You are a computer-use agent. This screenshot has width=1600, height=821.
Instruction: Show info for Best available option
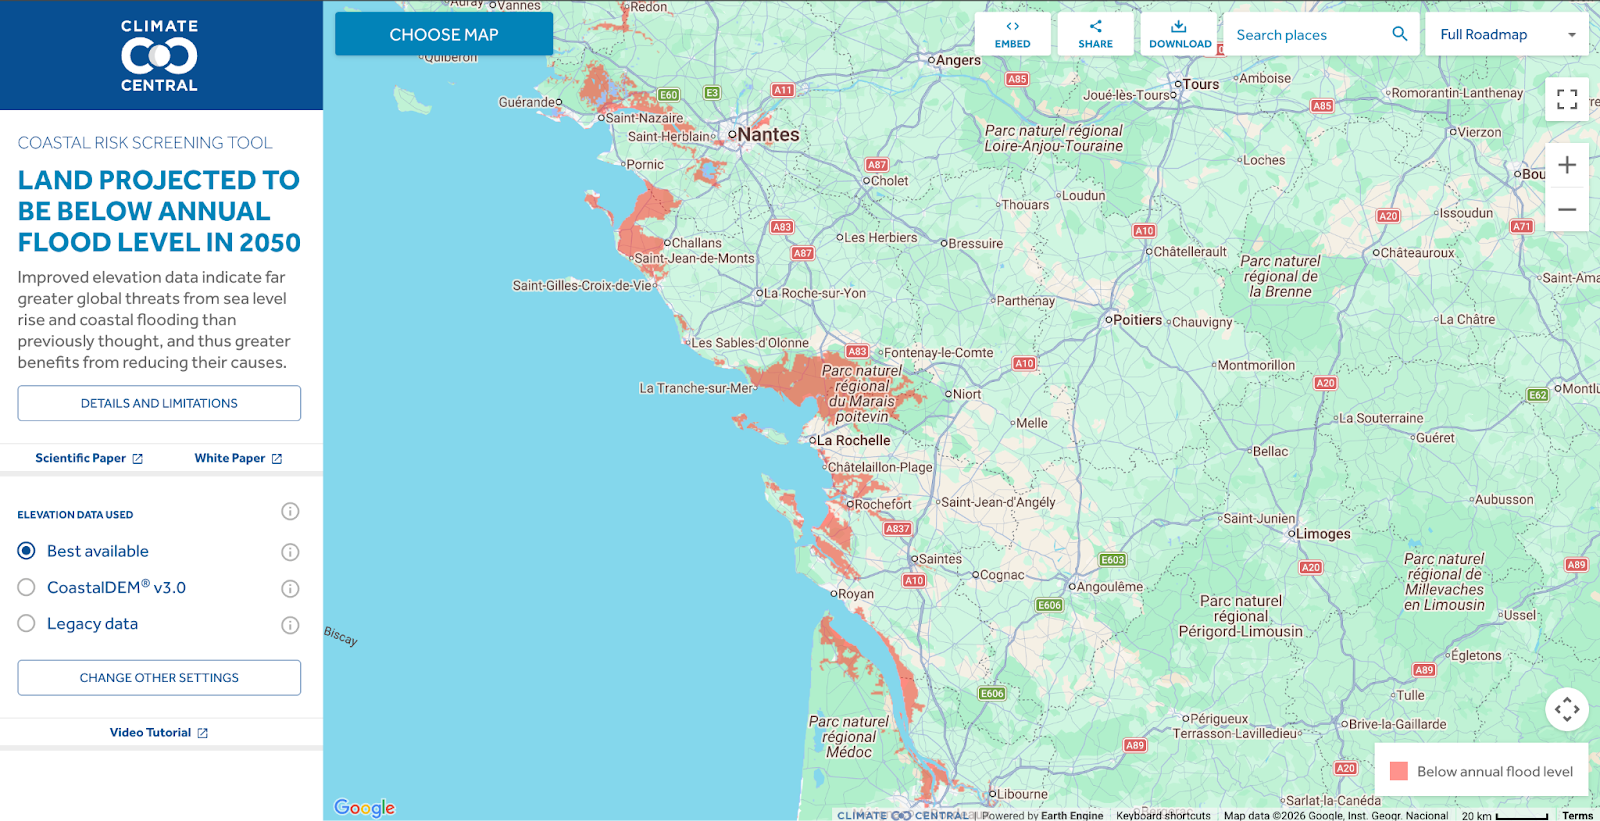(x=290, y=552)
